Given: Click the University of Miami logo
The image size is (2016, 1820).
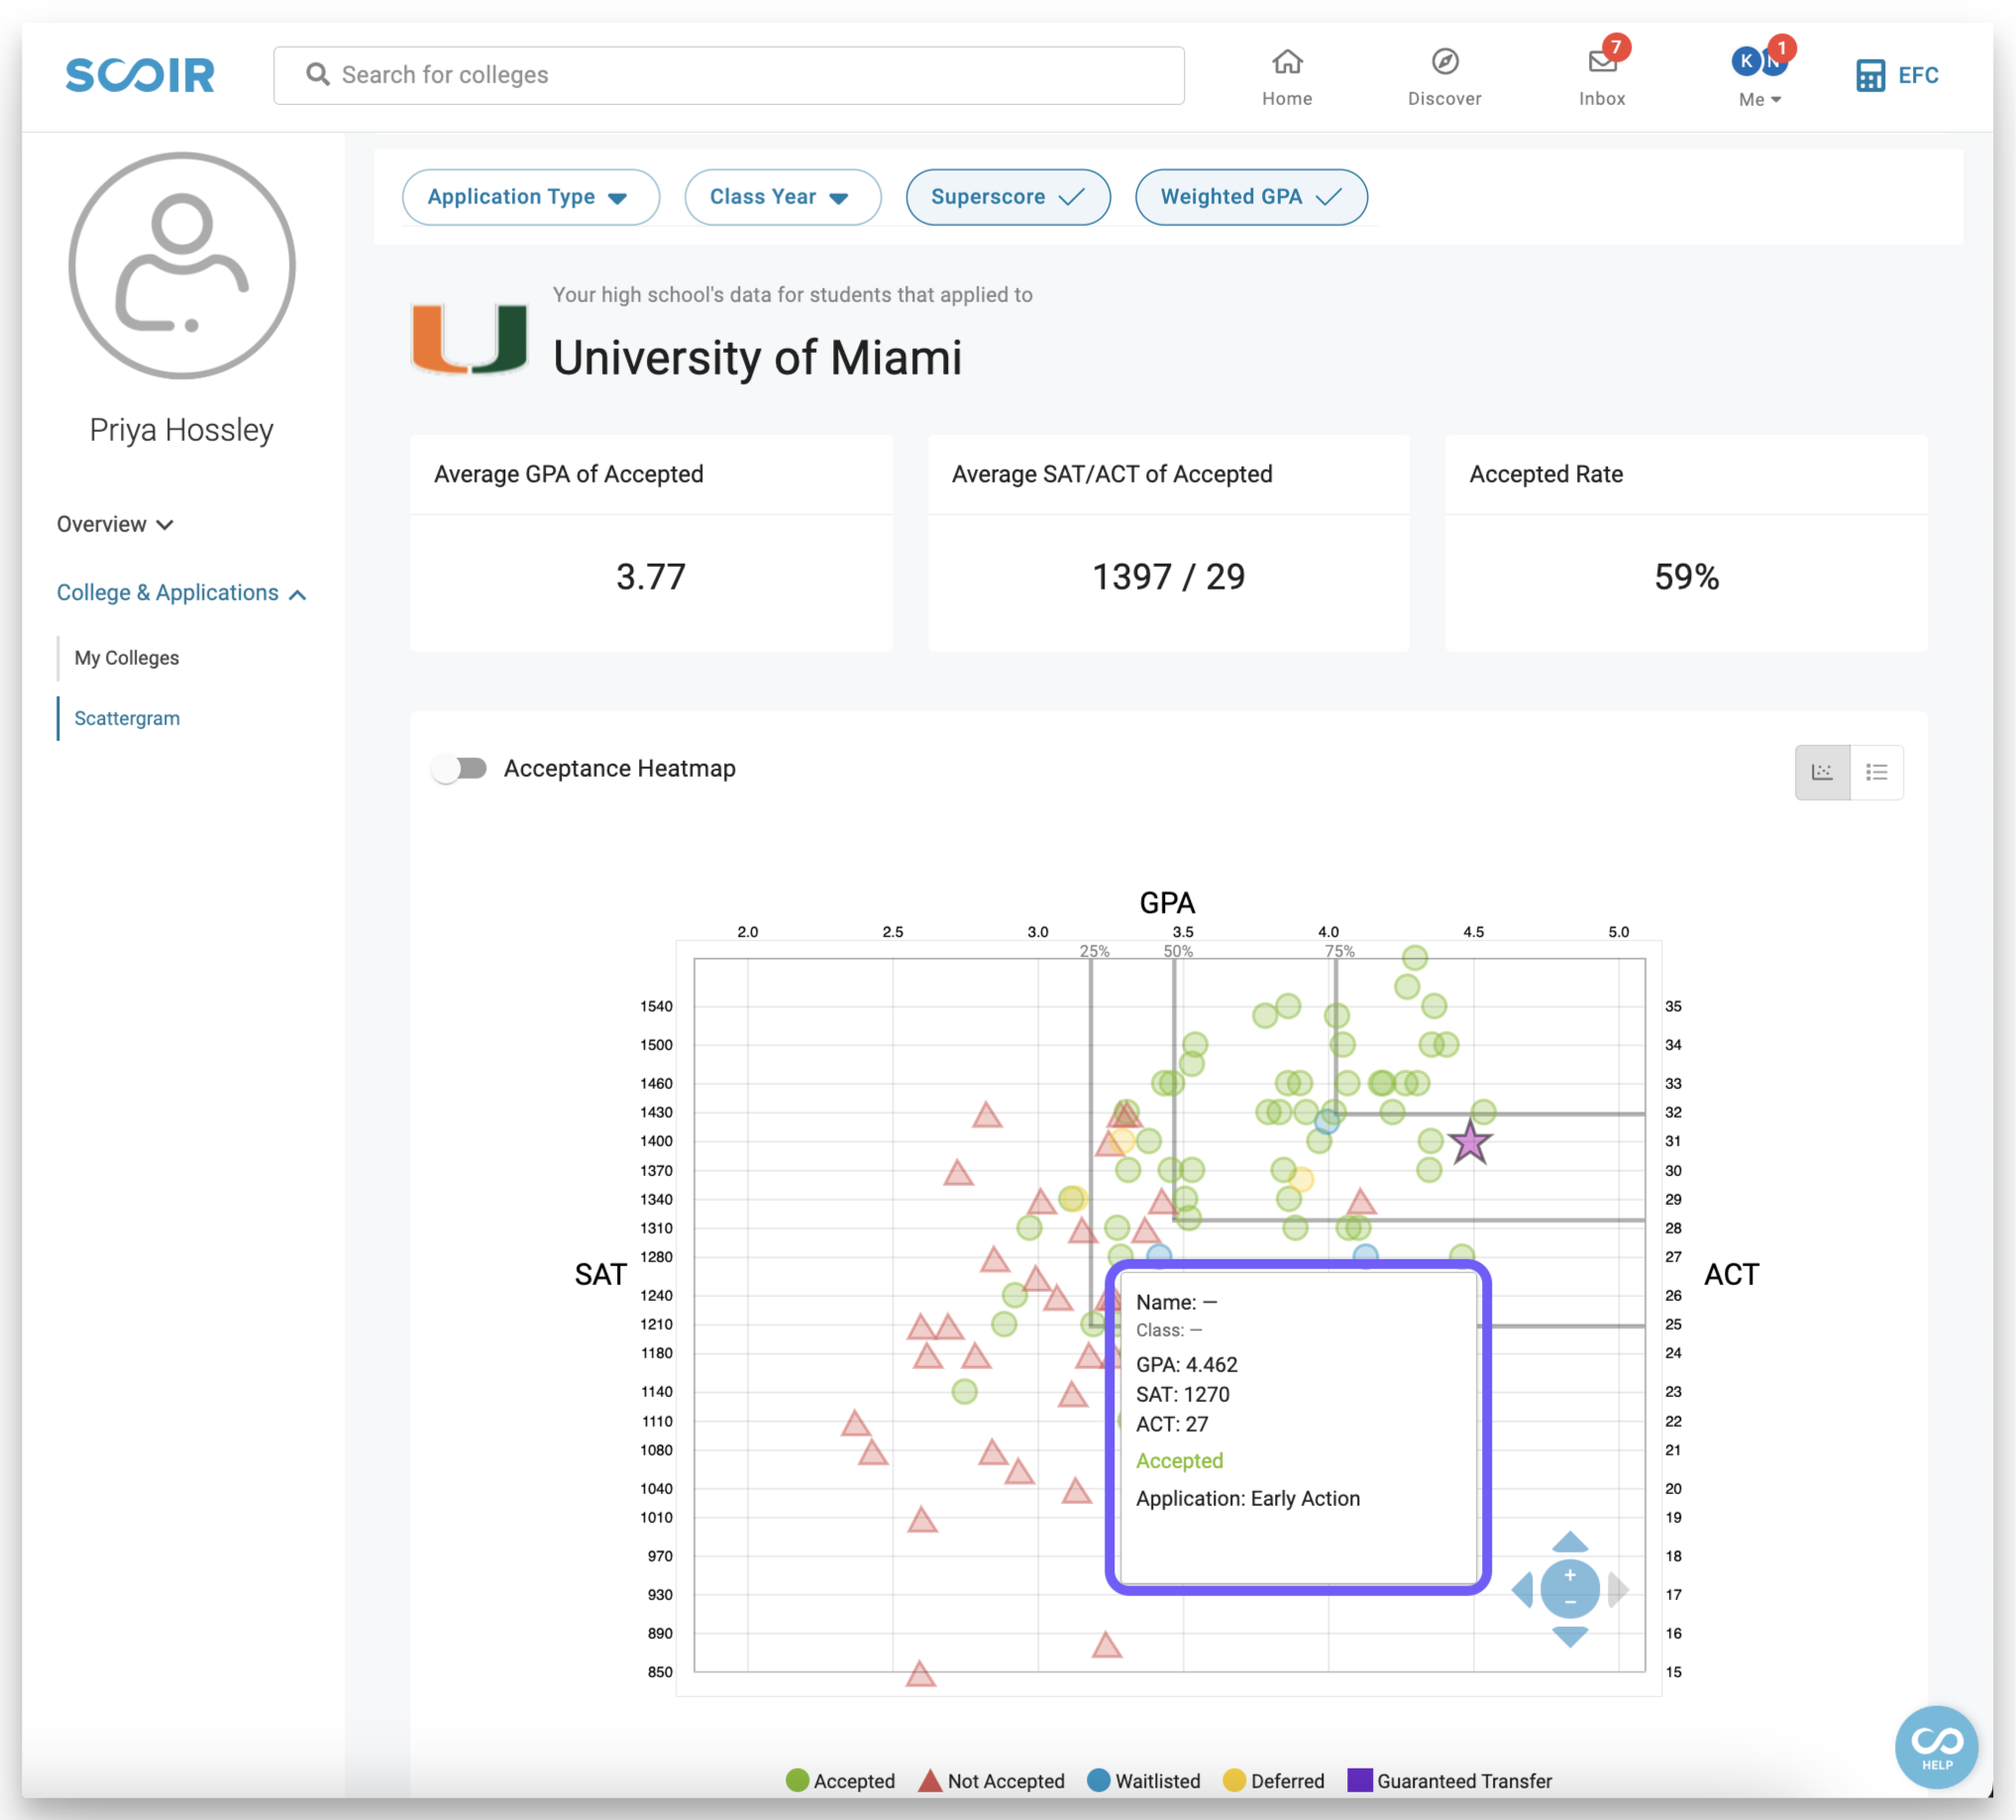Looking at the screenshot, I should click(470, 339).
